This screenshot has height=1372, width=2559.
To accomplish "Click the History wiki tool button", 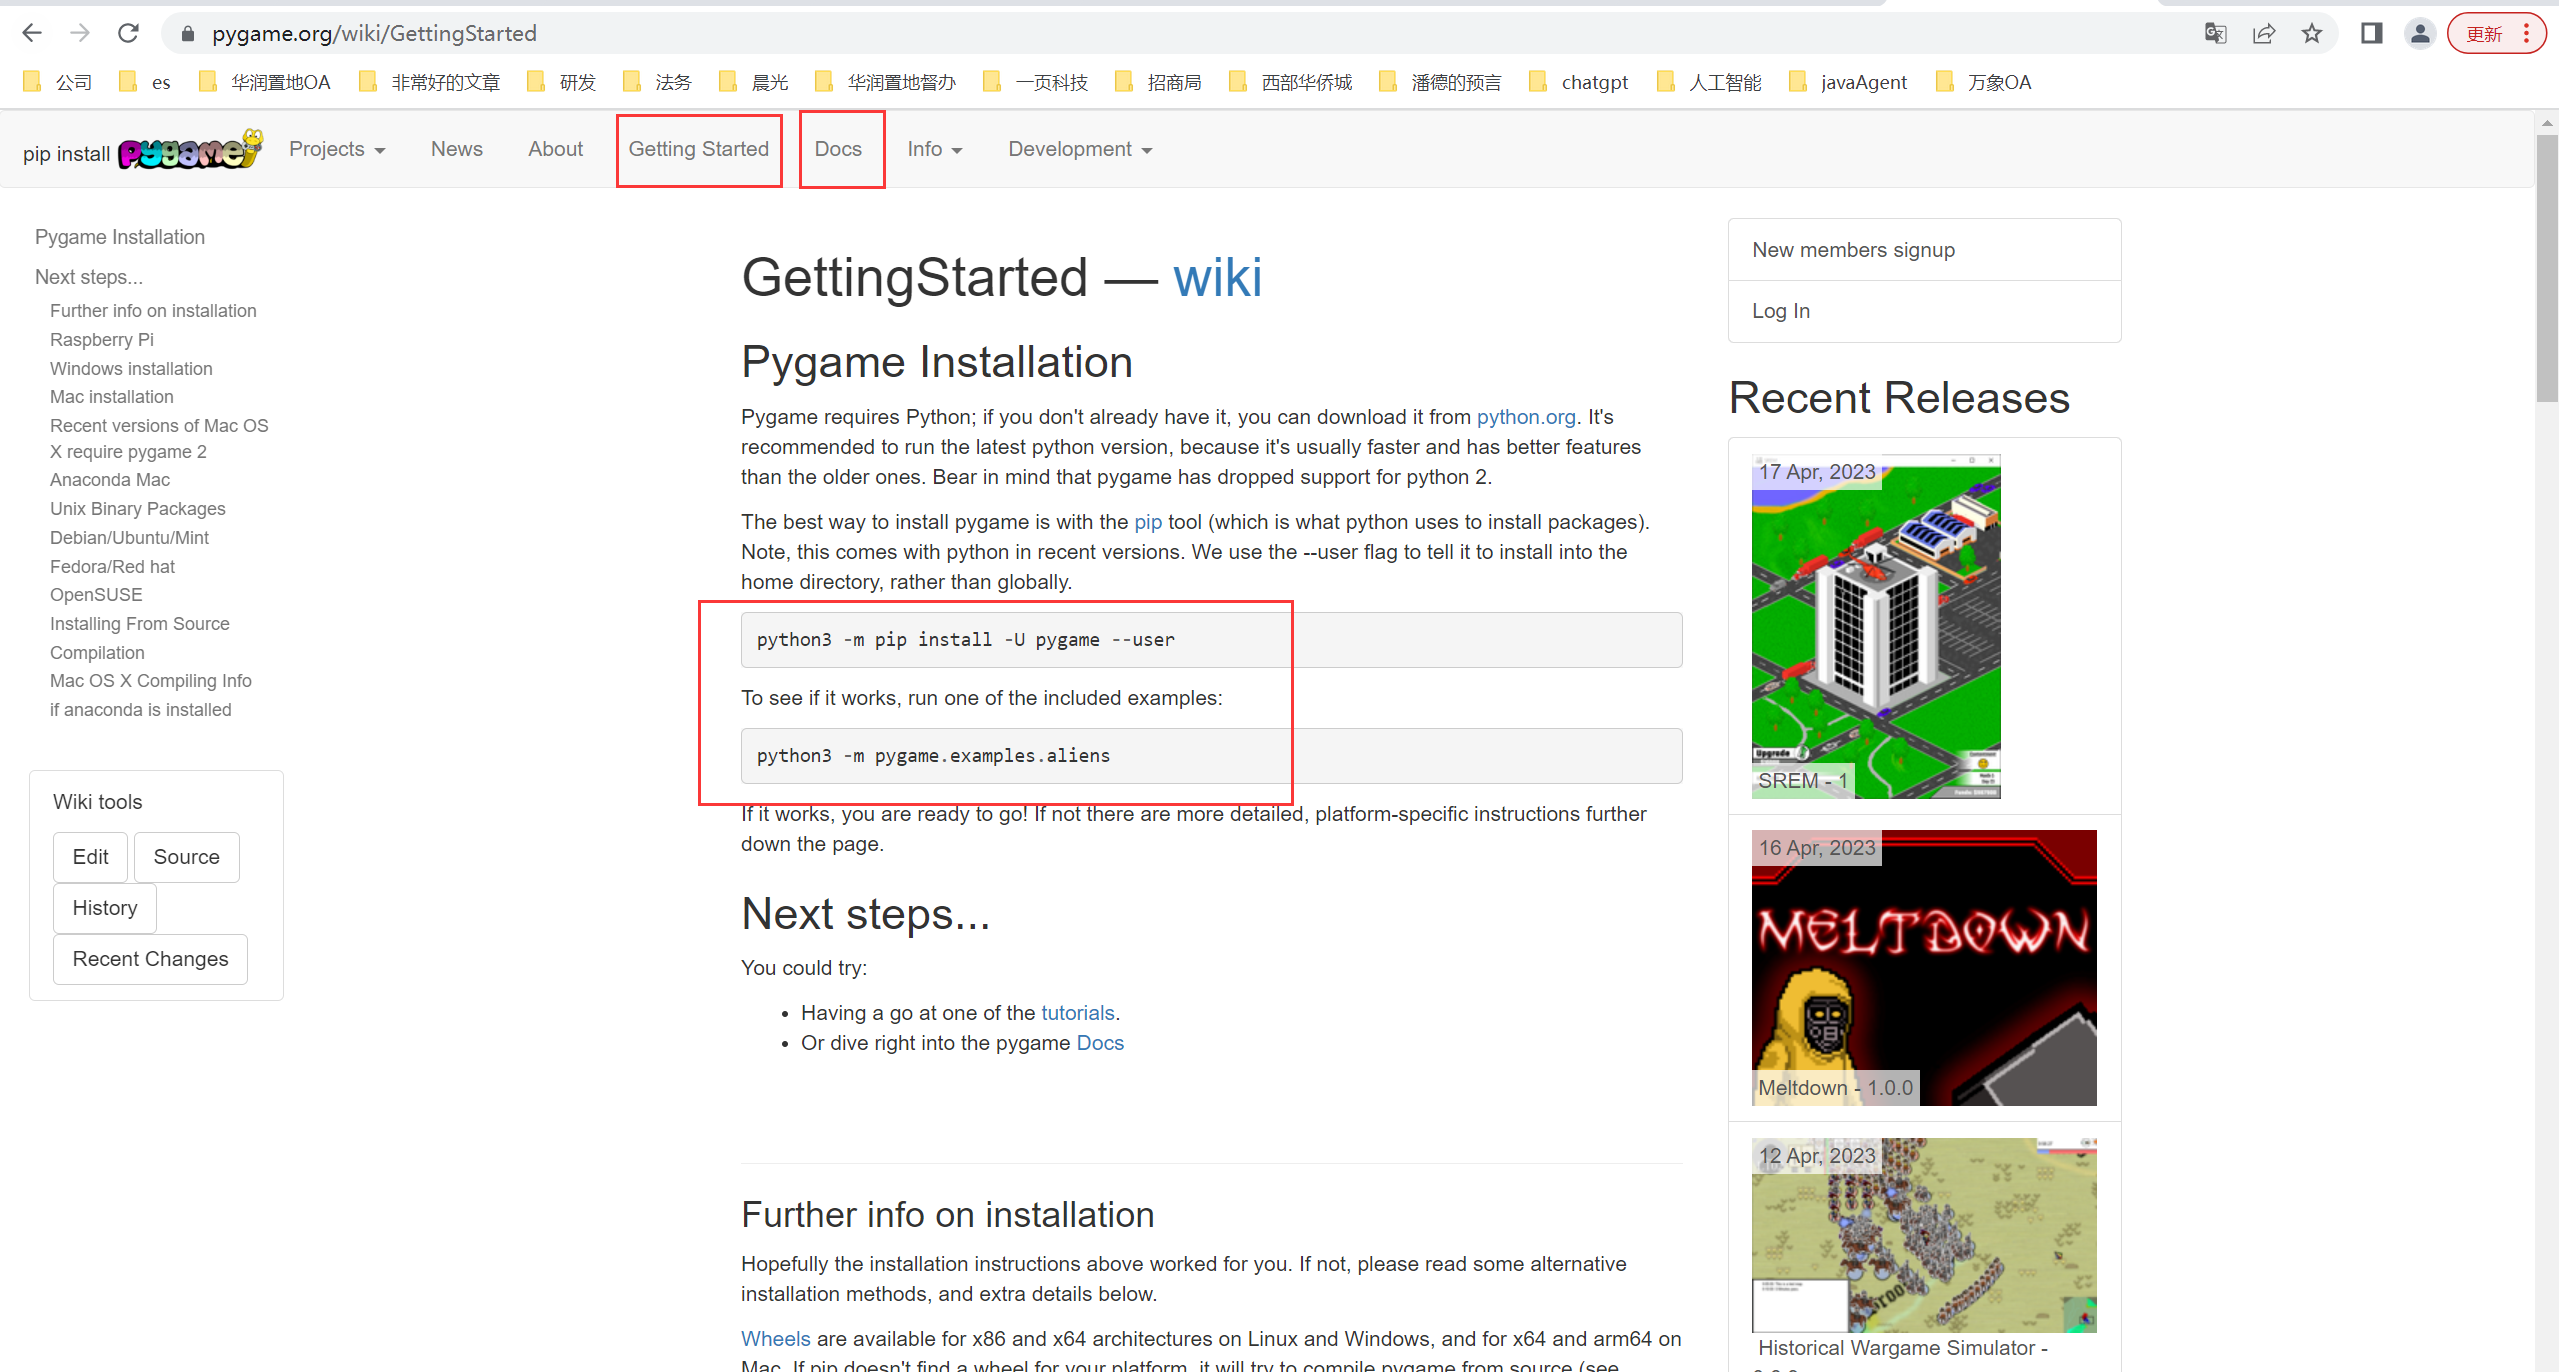I will [105, 908].
